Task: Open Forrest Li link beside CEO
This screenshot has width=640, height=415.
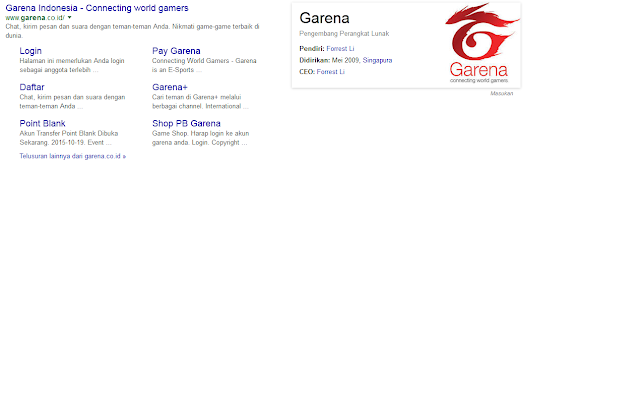Action: coord(331,71)
